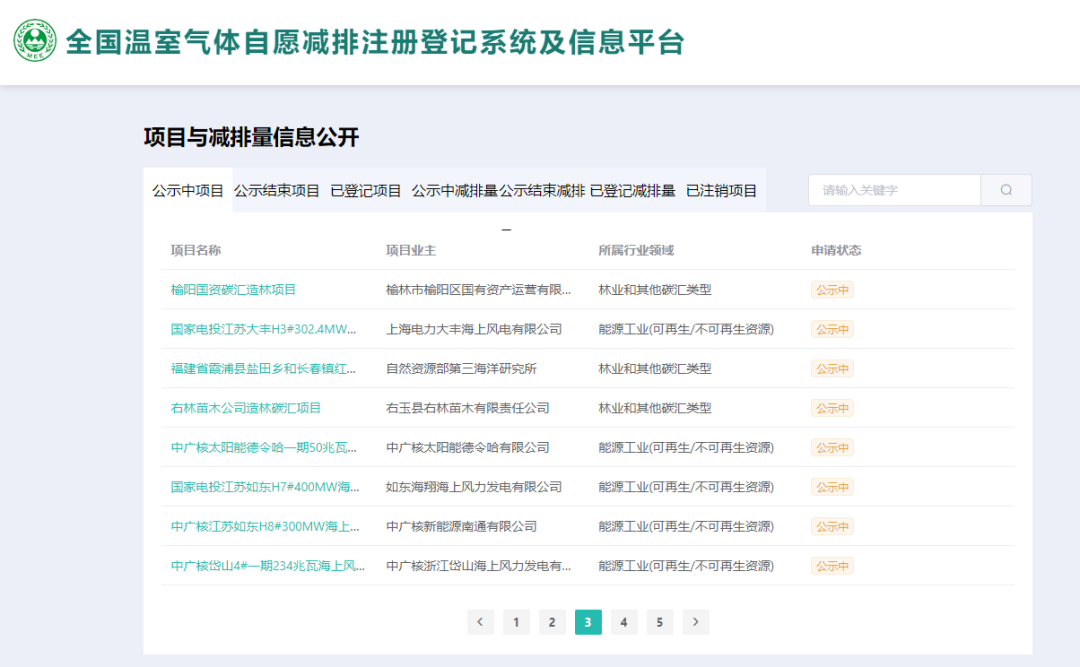The width and height of the screenshot is (1080, 667).
Task: Go to next page with right arrow
Action: pyautogui.click(x=696, y=622)
